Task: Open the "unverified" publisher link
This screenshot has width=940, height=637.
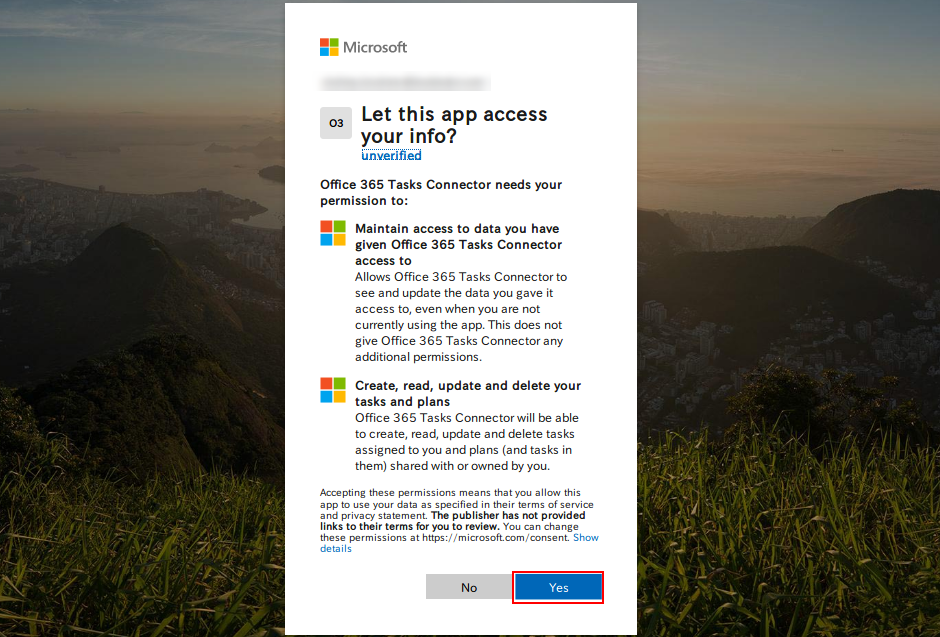Action: pos(391,156)
